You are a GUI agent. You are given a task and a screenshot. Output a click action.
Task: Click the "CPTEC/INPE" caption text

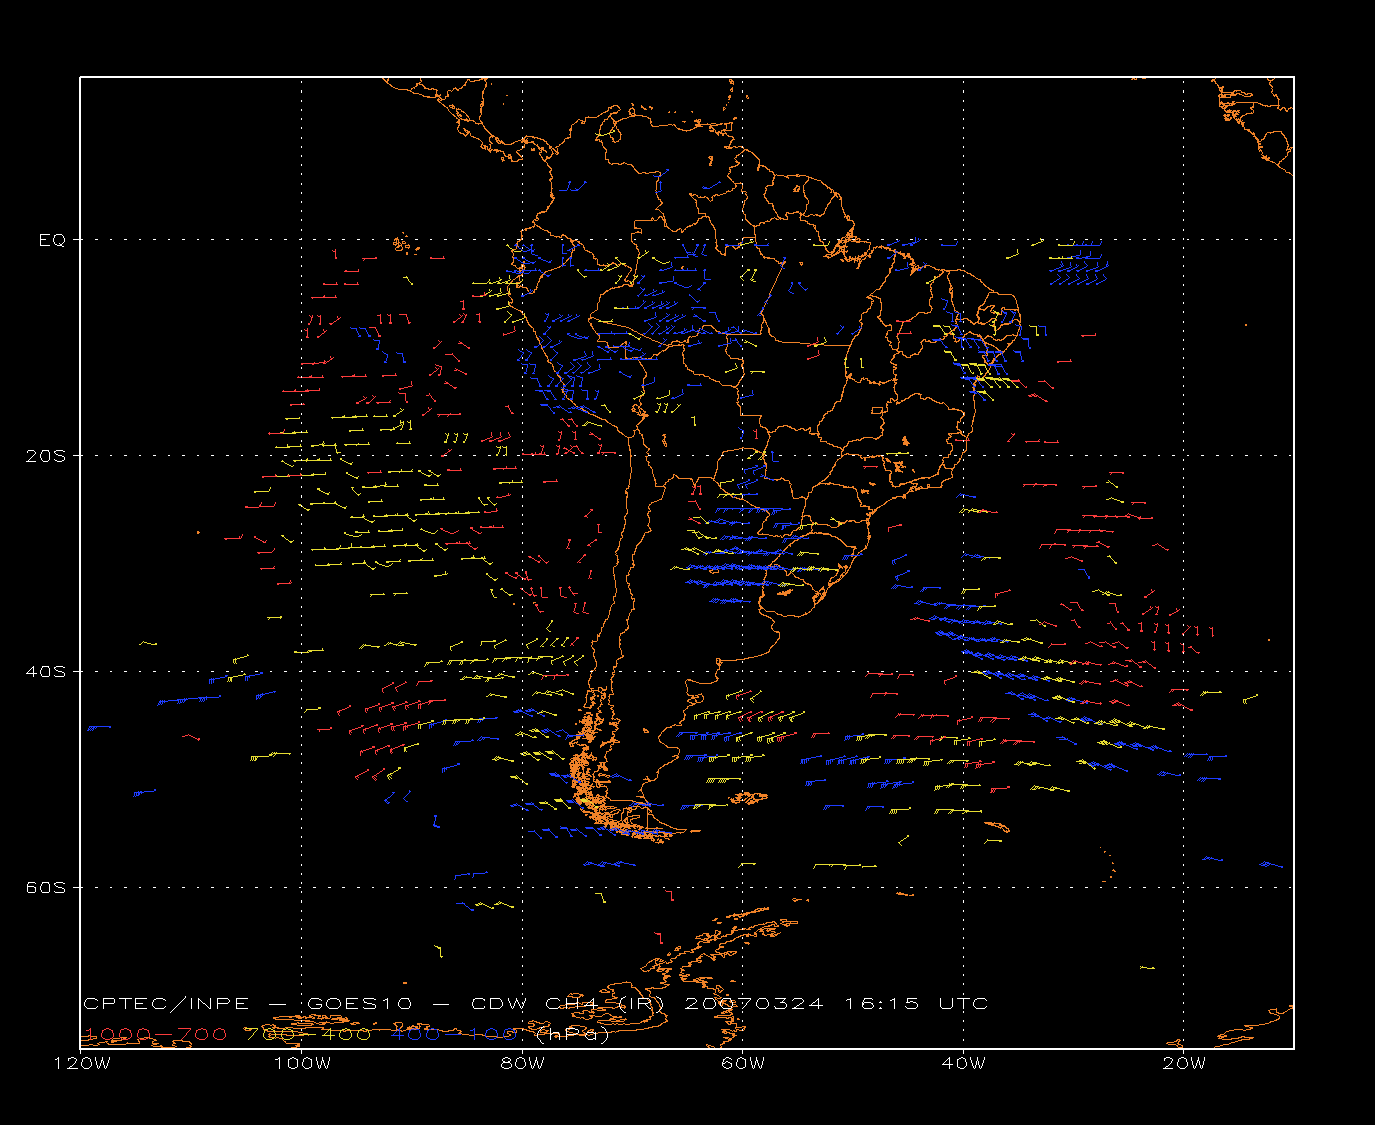[167, 1003]
